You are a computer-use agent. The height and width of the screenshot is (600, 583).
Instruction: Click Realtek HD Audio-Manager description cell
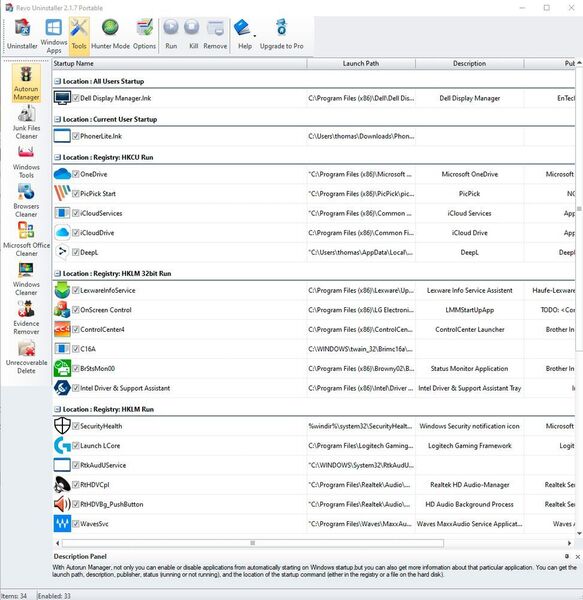469,485
